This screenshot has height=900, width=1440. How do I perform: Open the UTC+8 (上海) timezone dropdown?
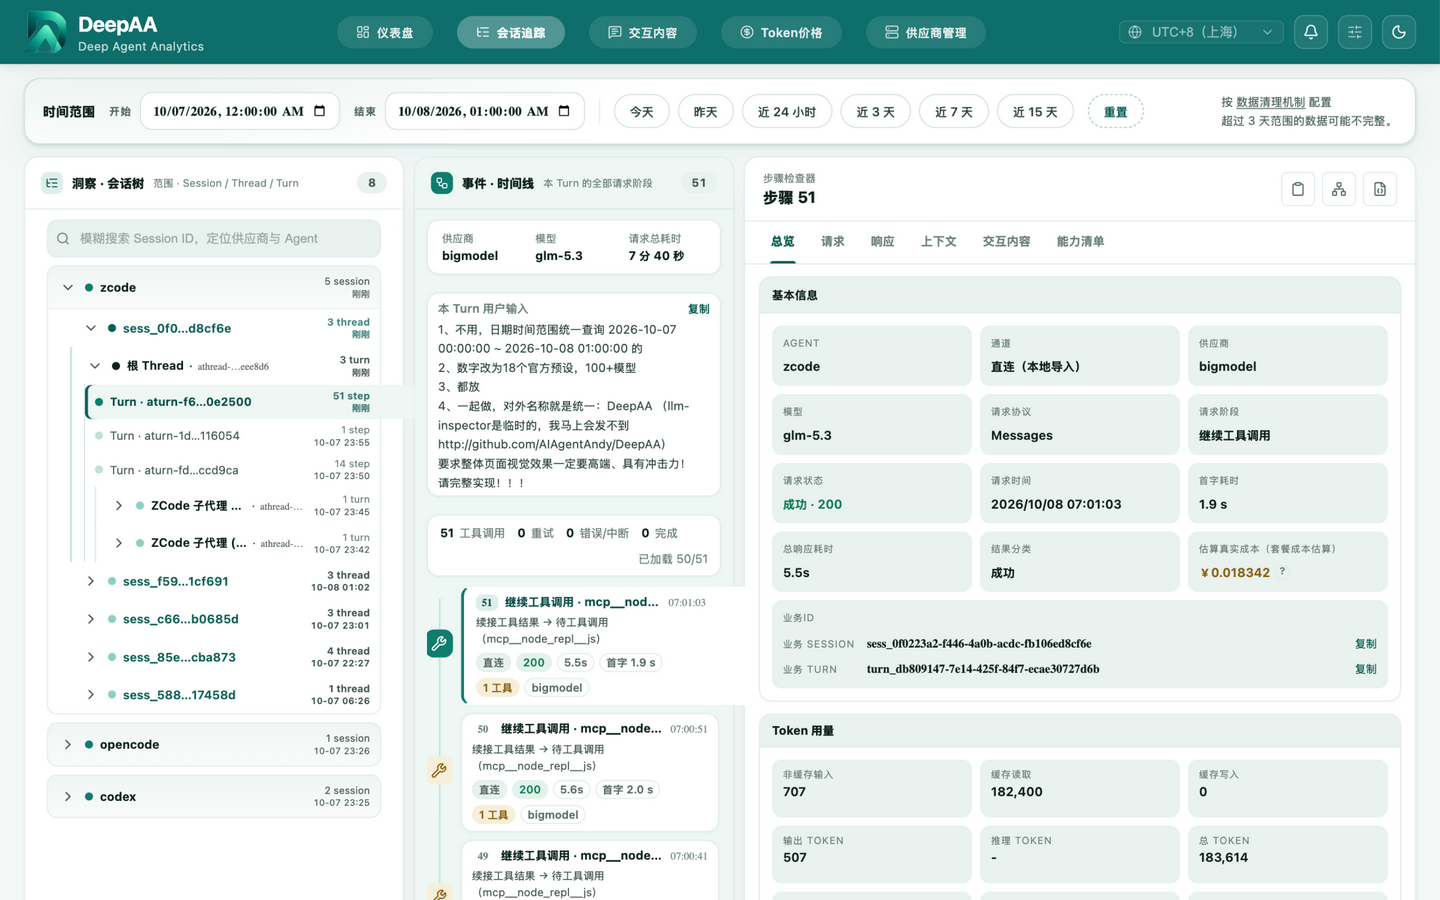coord(1201,32)
